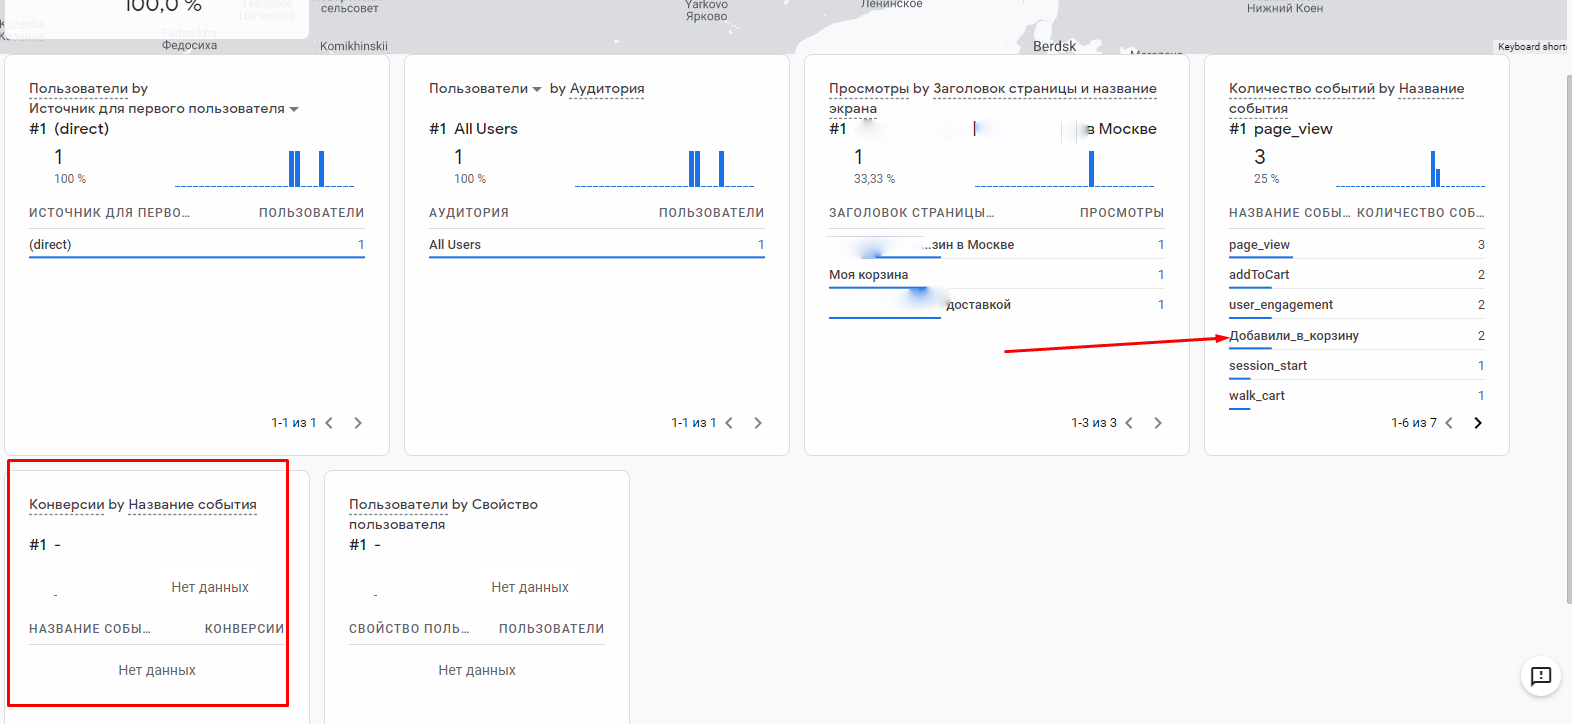Open Пользователи metric dropdown in Аудитория card
1572x724 pixels.
point(537,89)
